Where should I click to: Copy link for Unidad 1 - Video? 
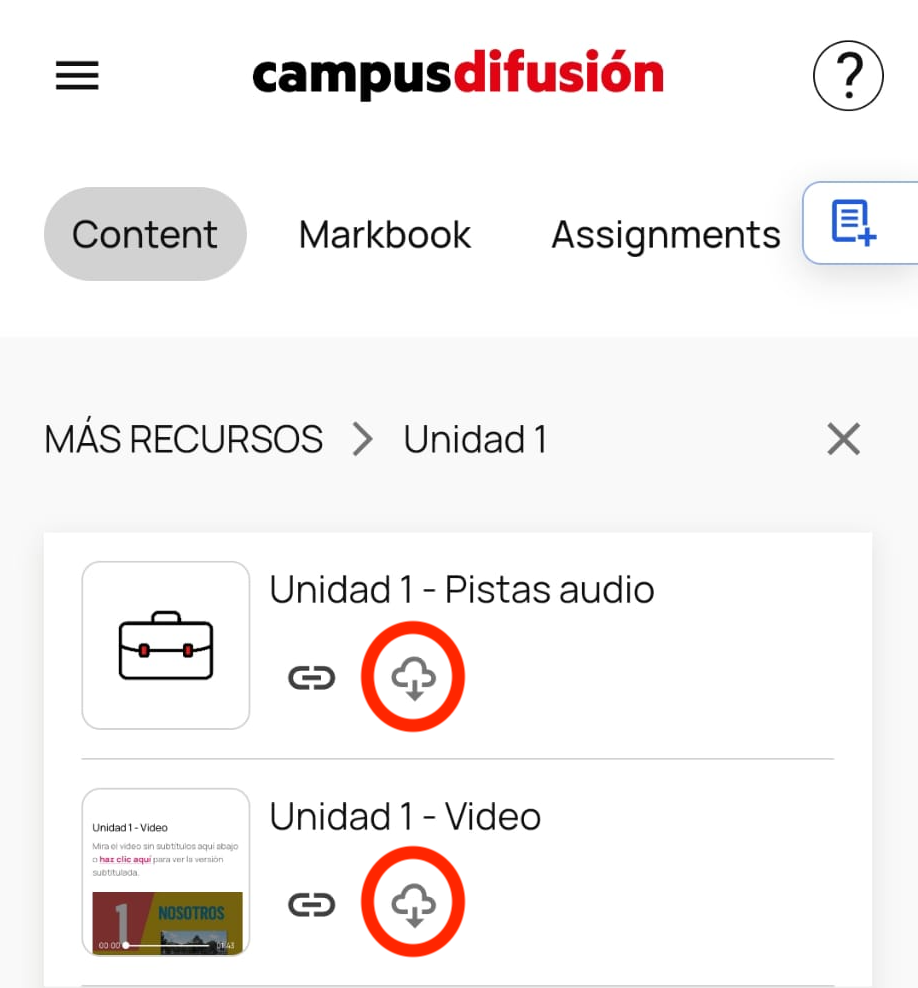[x=312, y=904]
